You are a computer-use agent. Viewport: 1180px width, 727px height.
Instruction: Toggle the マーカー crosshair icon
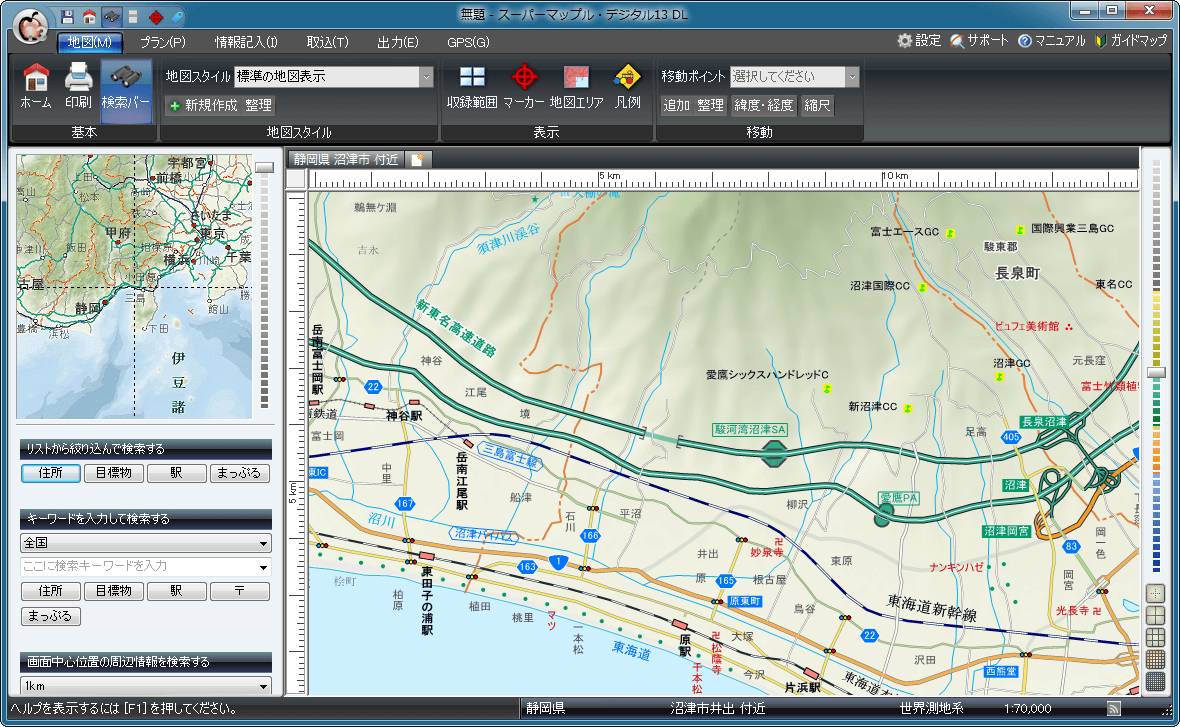click(524, 87)
